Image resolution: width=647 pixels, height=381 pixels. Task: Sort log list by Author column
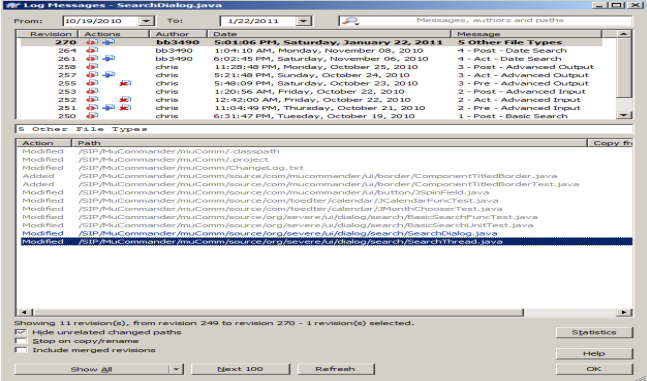[178, 34]
